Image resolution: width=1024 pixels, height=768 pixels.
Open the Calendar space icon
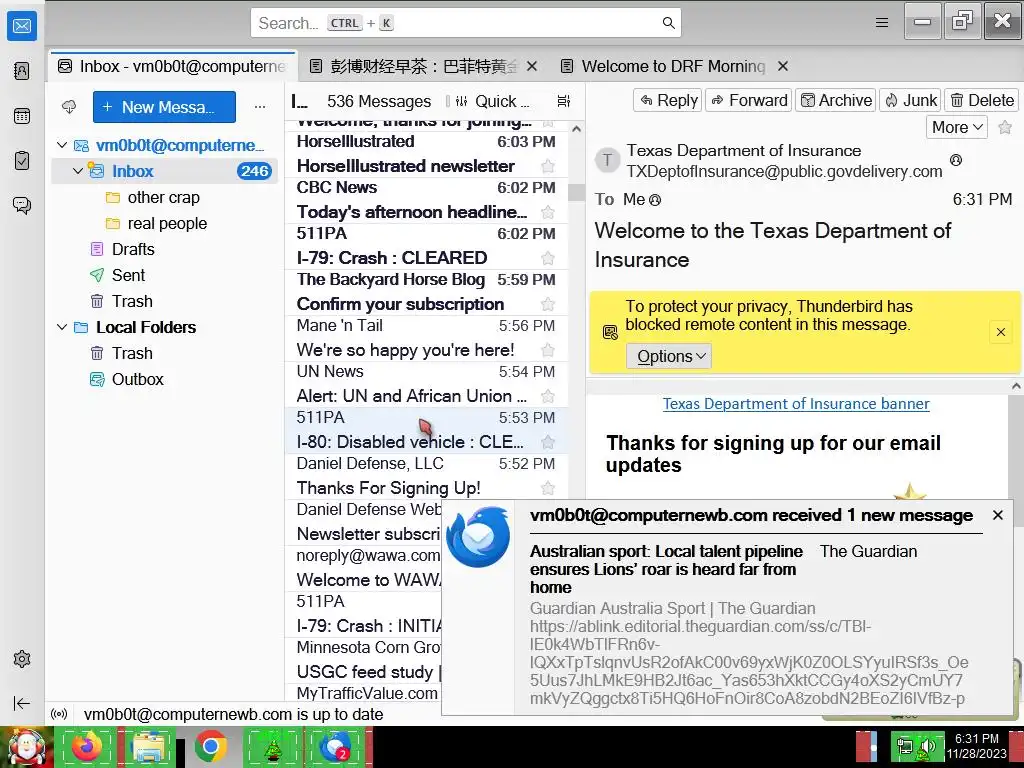[22, 116]
